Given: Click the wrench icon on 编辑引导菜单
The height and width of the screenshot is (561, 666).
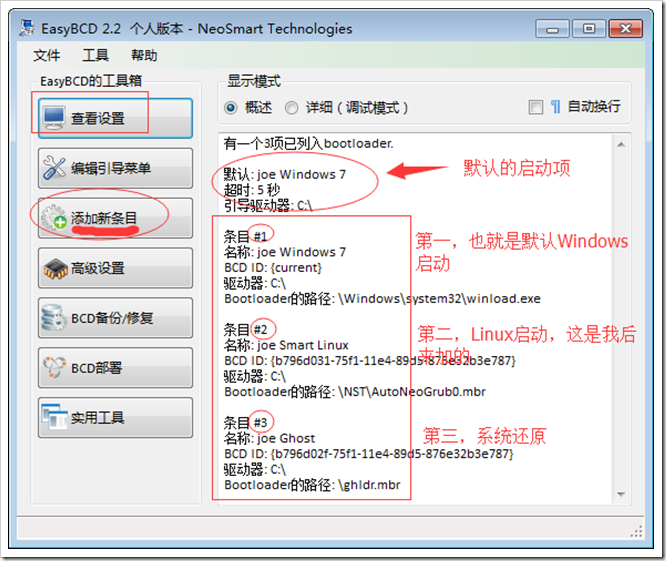Looking at the screenshot, I should click(x=54, y=168).
